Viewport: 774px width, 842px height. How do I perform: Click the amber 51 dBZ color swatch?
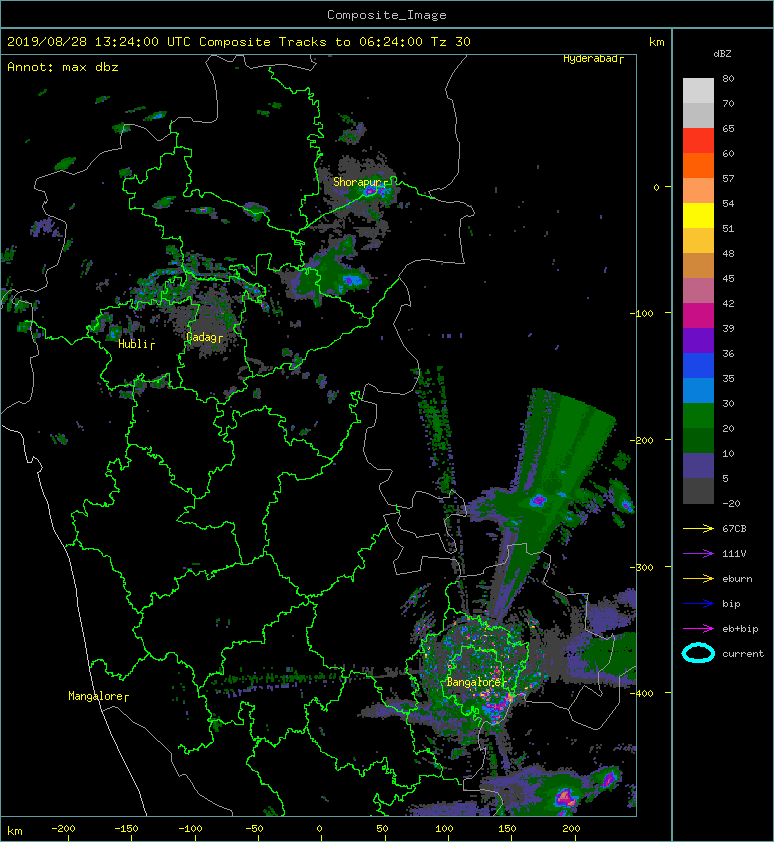[x=698, y=241]
